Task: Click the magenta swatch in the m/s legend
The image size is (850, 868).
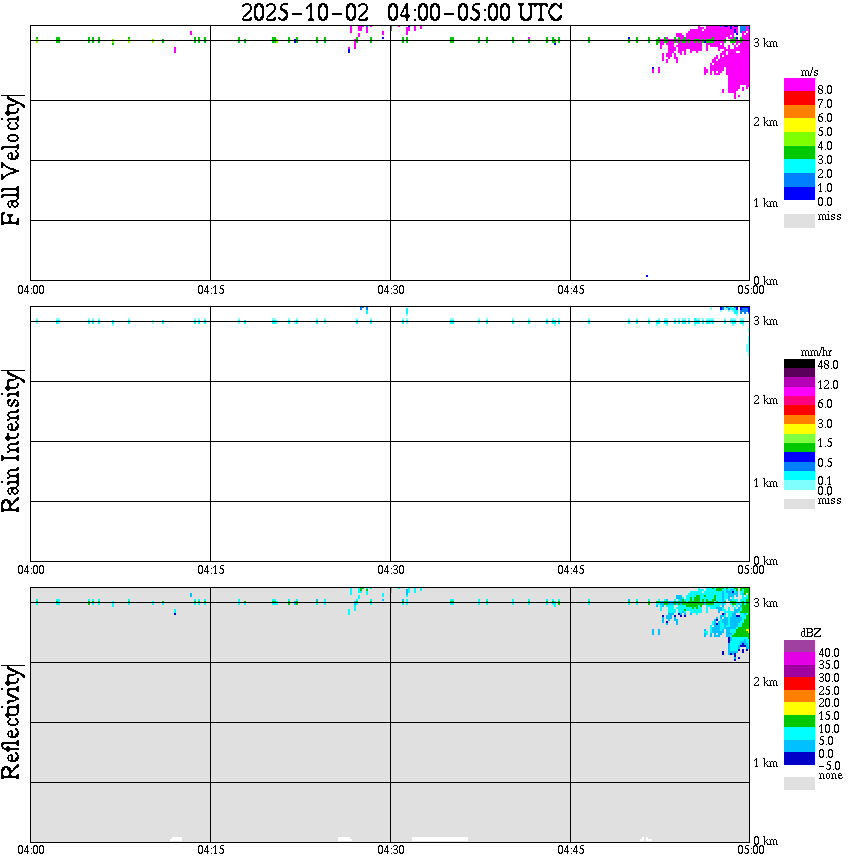Action: pos(799,85)
